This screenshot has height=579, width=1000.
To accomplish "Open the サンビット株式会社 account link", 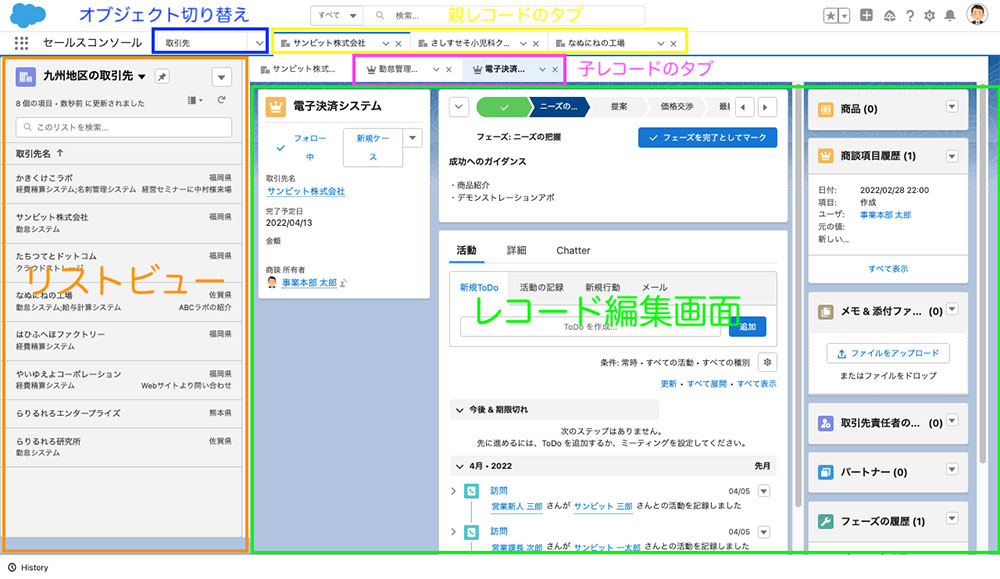I will [306, 191].
